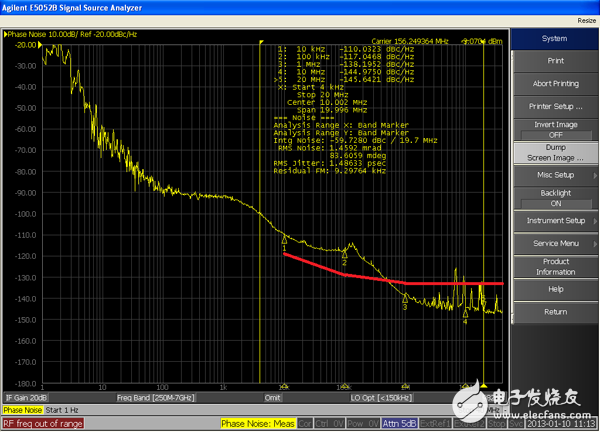Click Dump Screen Image softkey

click(x=555, y=152)
